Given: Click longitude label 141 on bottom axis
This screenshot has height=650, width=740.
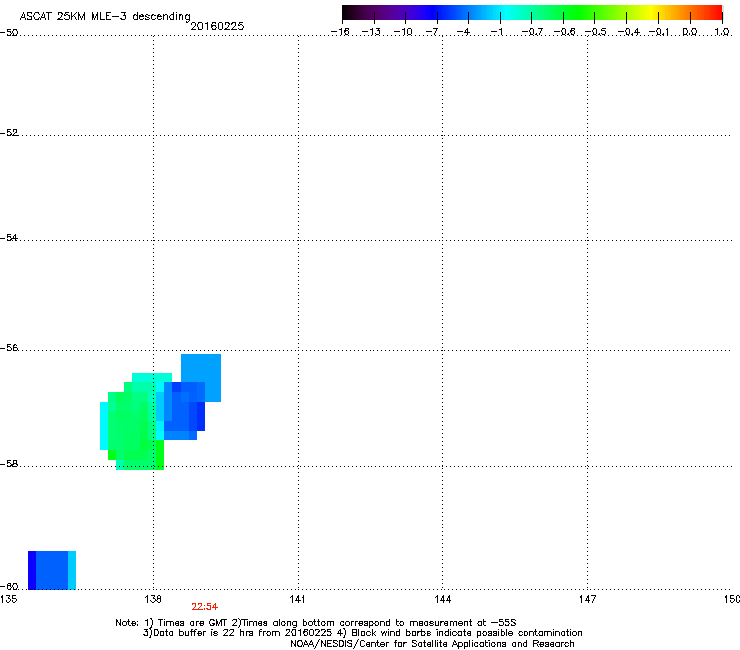Looking at the screenshot, I should click(297, 599).
